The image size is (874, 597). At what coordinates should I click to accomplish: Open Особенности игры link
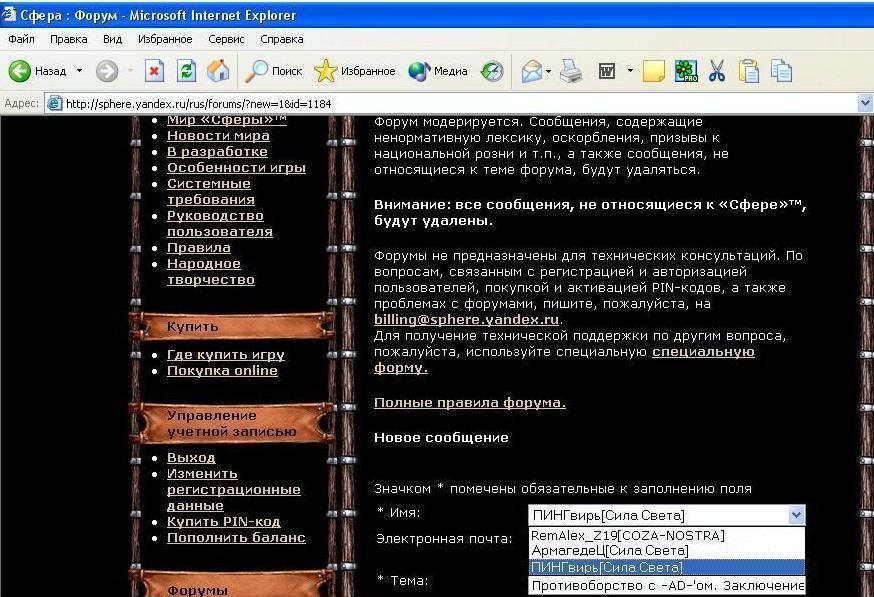(236, 168)
